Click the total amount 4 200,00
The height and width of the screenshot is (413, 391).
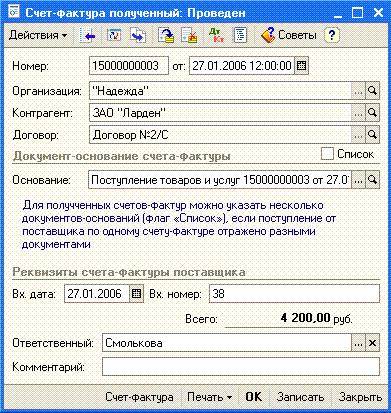[305, 318]
